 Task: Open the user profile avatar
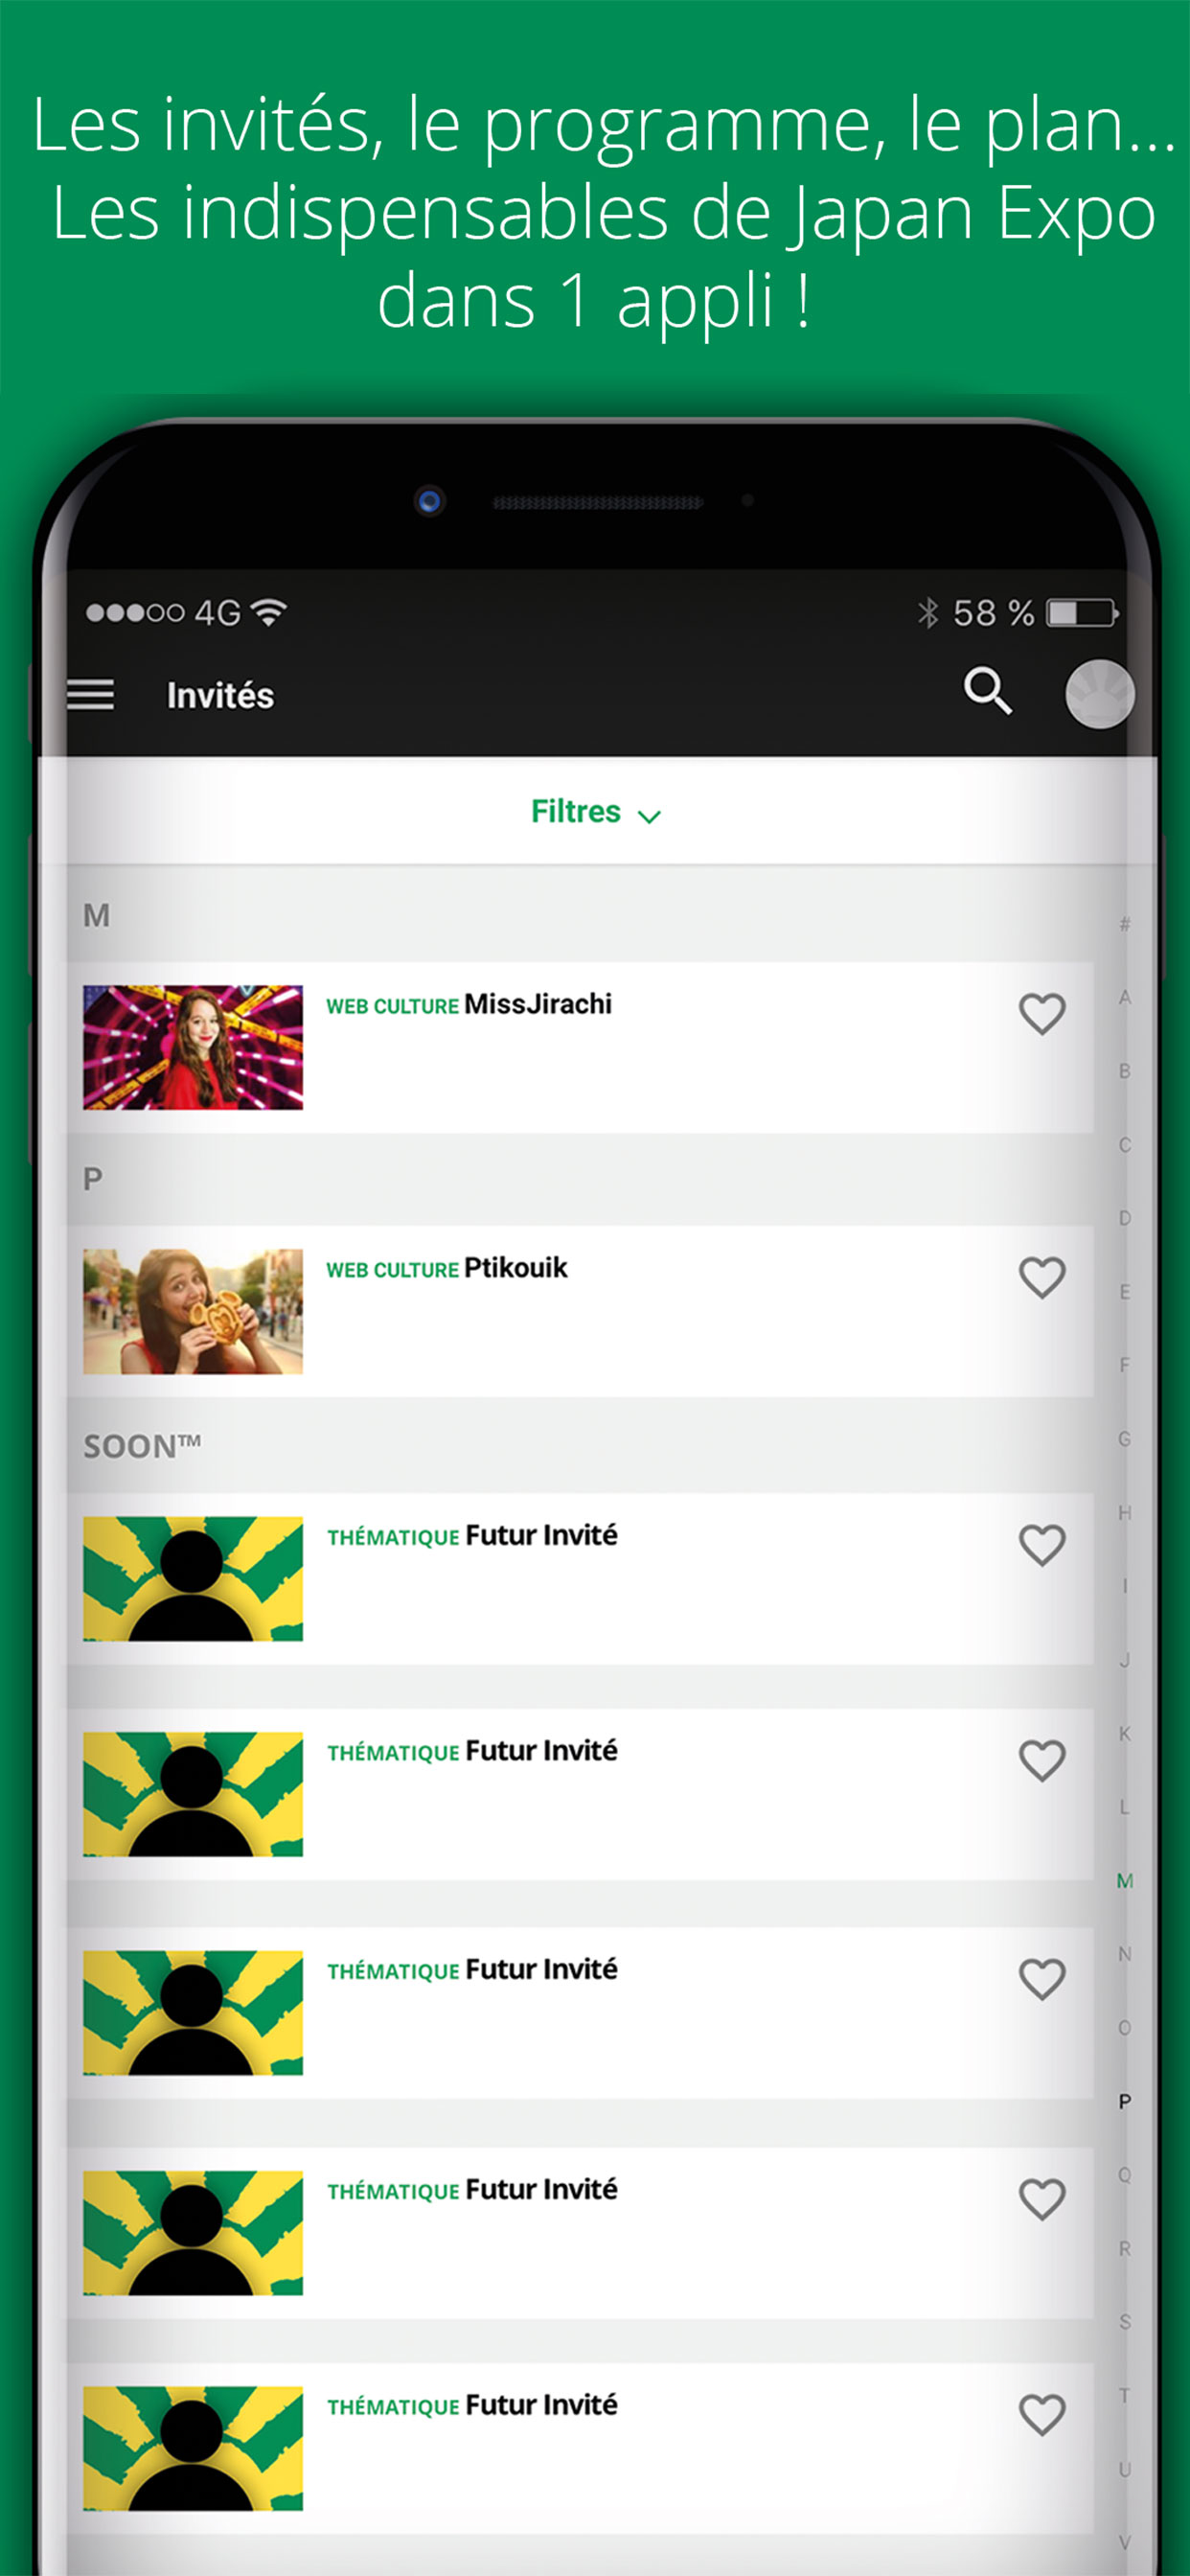(x=1100, y=694)
